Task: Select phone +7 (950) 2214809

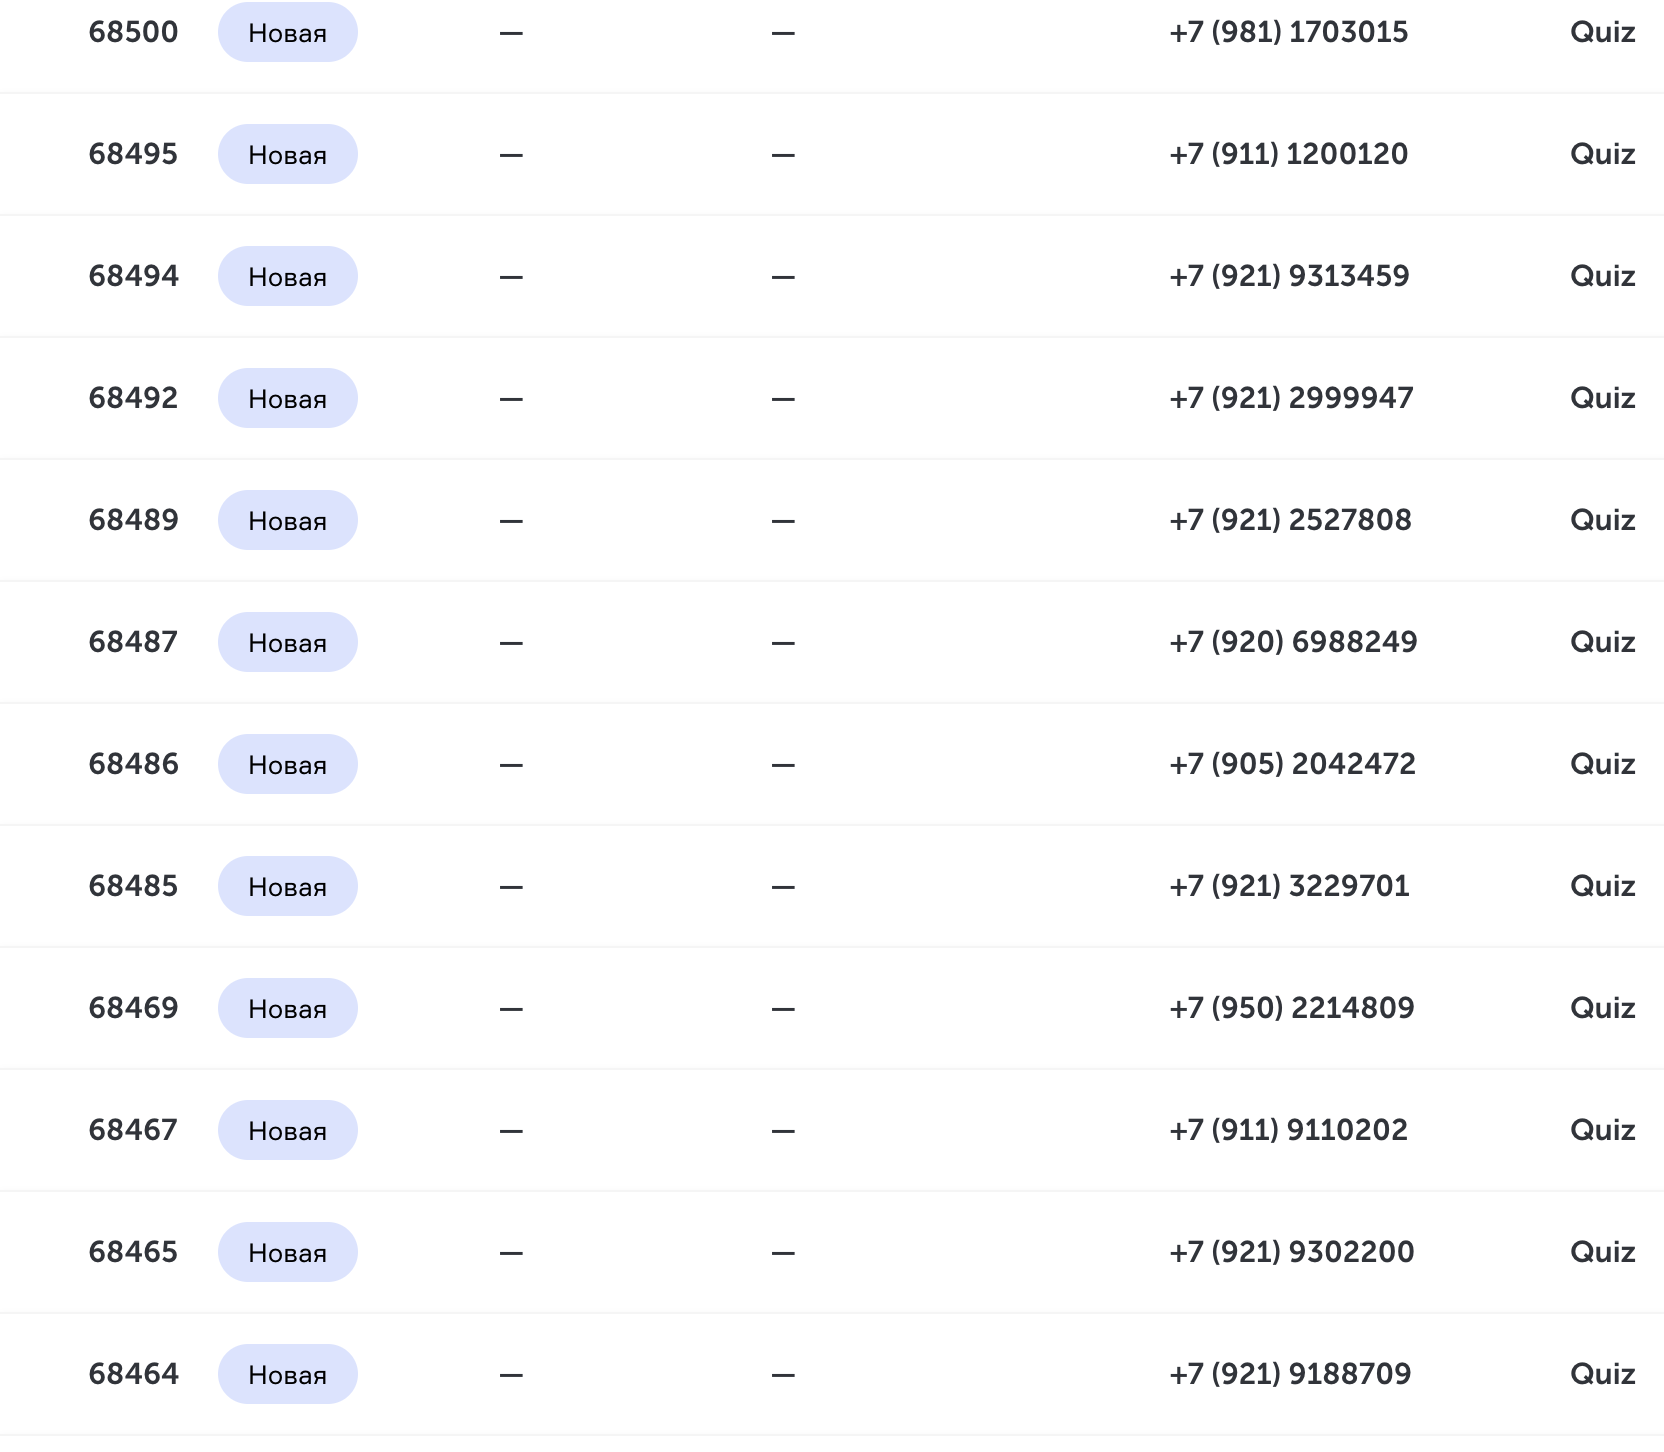Action: (1291, 1008)
